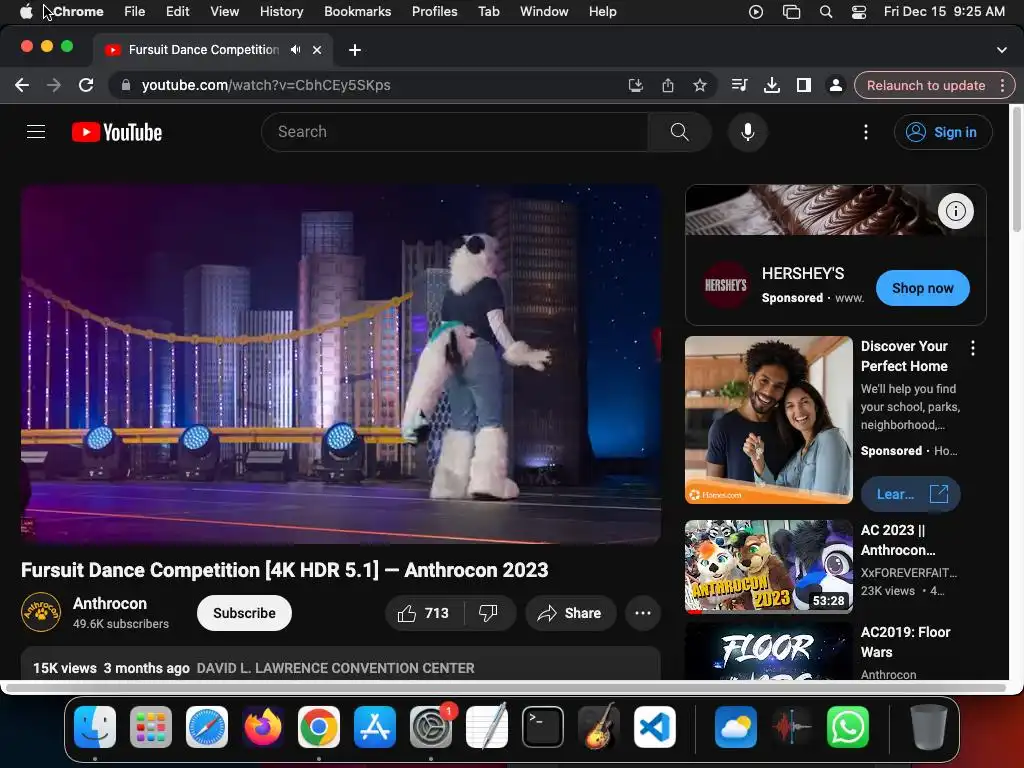
Task: Open macOS Control Center in the menu bar
Action: point(859,12)
